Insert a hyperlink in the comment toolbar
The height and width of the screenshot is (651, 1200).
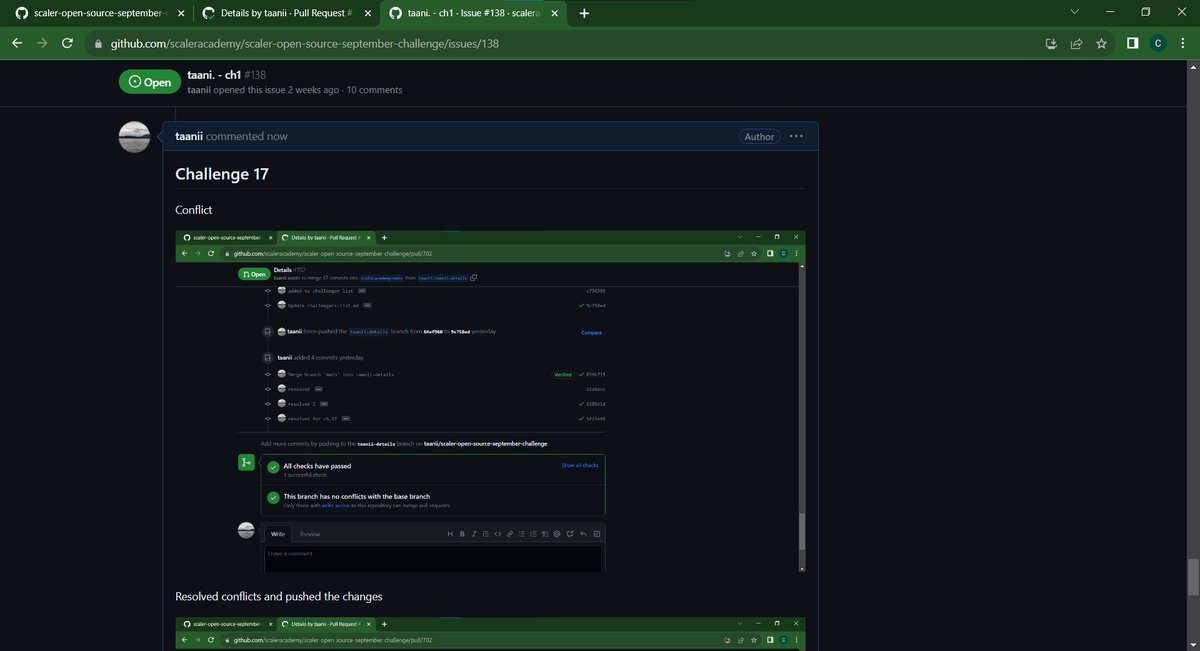510,533
